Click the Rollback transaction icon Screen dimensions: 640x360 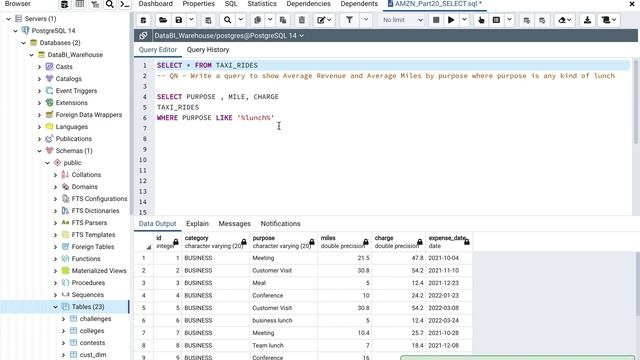pos(542,20)
